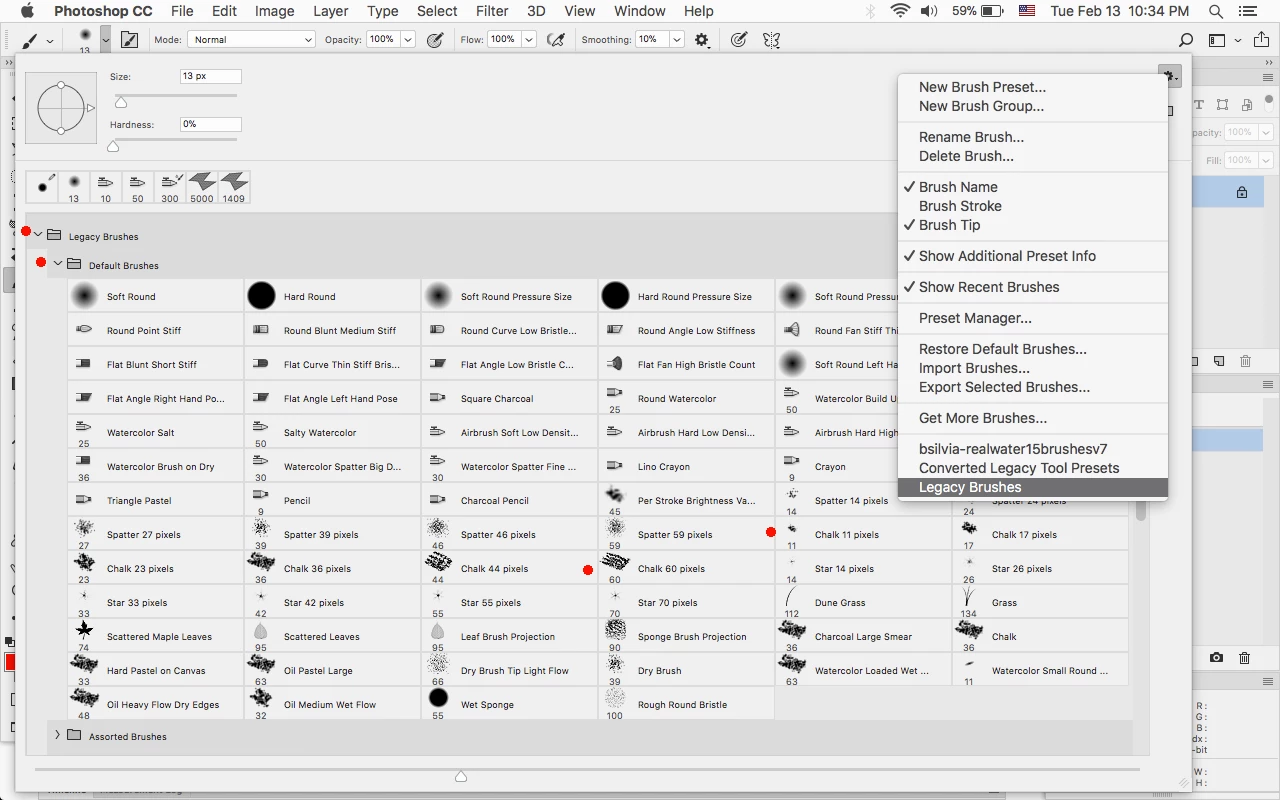Select recent soft round 13 brush

[x=74, y=186]
